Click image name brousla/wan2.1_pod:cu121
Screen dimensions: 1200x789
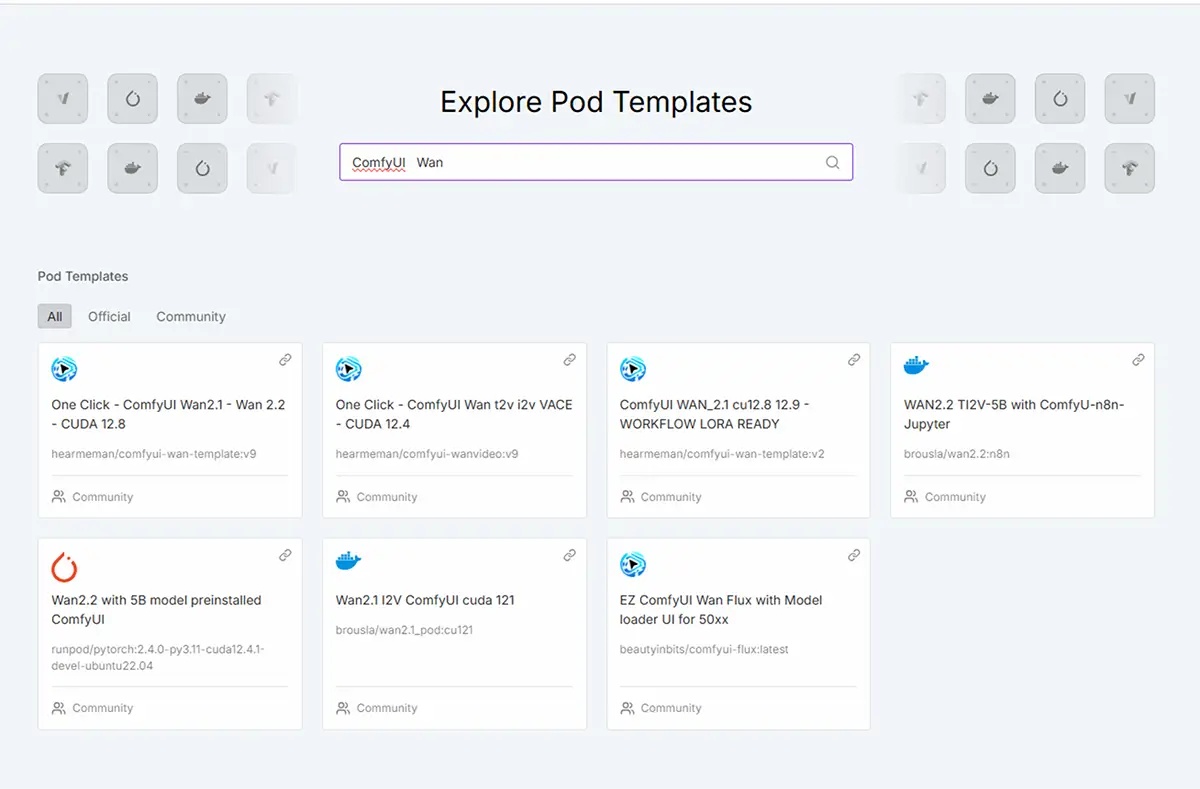[x=404, y=630]
